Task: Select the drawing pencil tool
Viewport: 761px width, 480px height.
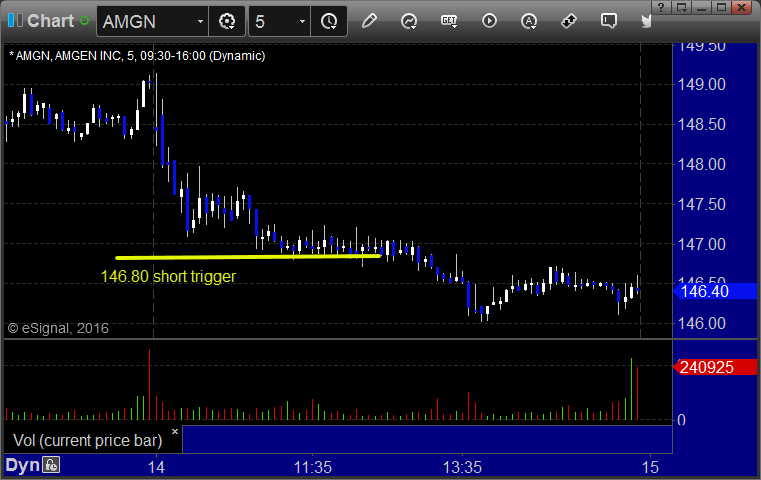Action: (x=369, y=21)
